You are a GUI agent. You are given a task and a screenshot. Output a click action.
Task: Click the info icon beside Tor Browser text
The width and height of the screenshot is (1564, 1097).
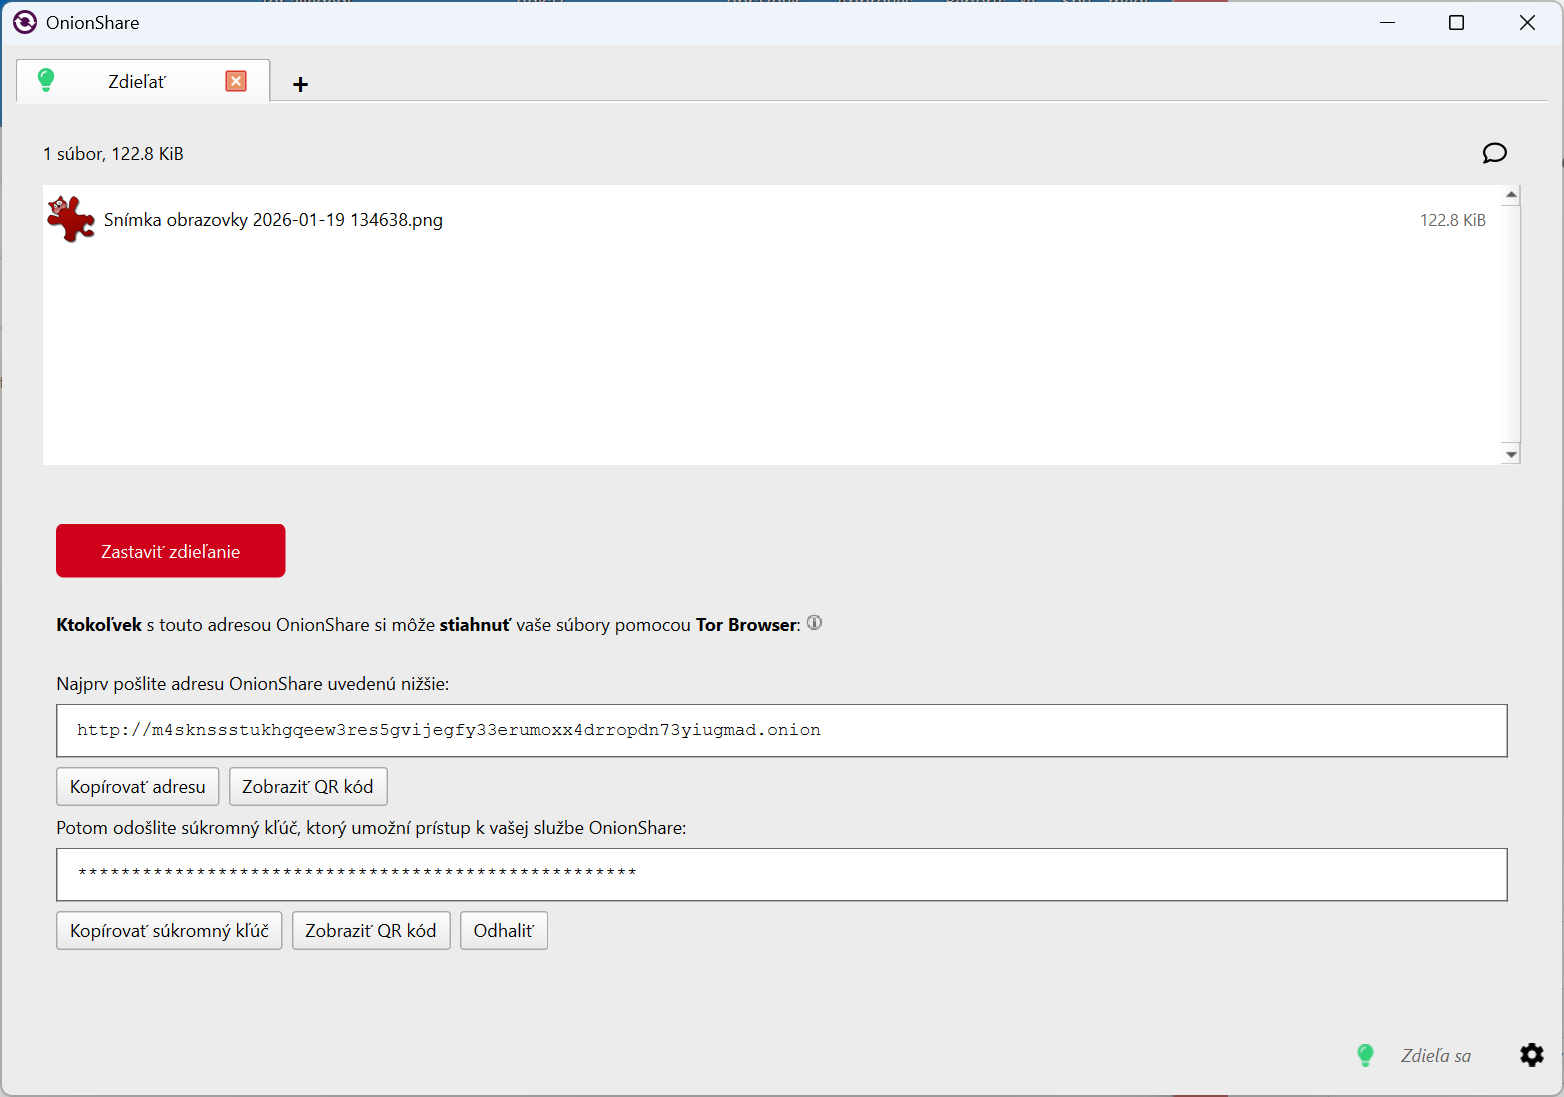814,623
